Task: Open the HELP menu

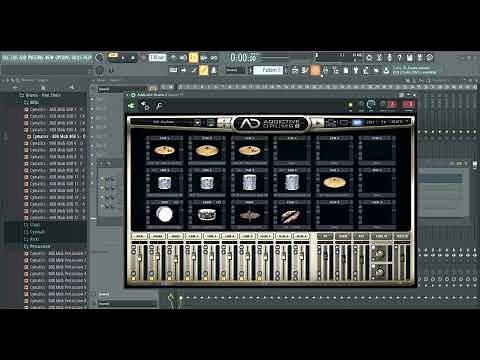Action: pyautogui.click(x=87, y=58)
